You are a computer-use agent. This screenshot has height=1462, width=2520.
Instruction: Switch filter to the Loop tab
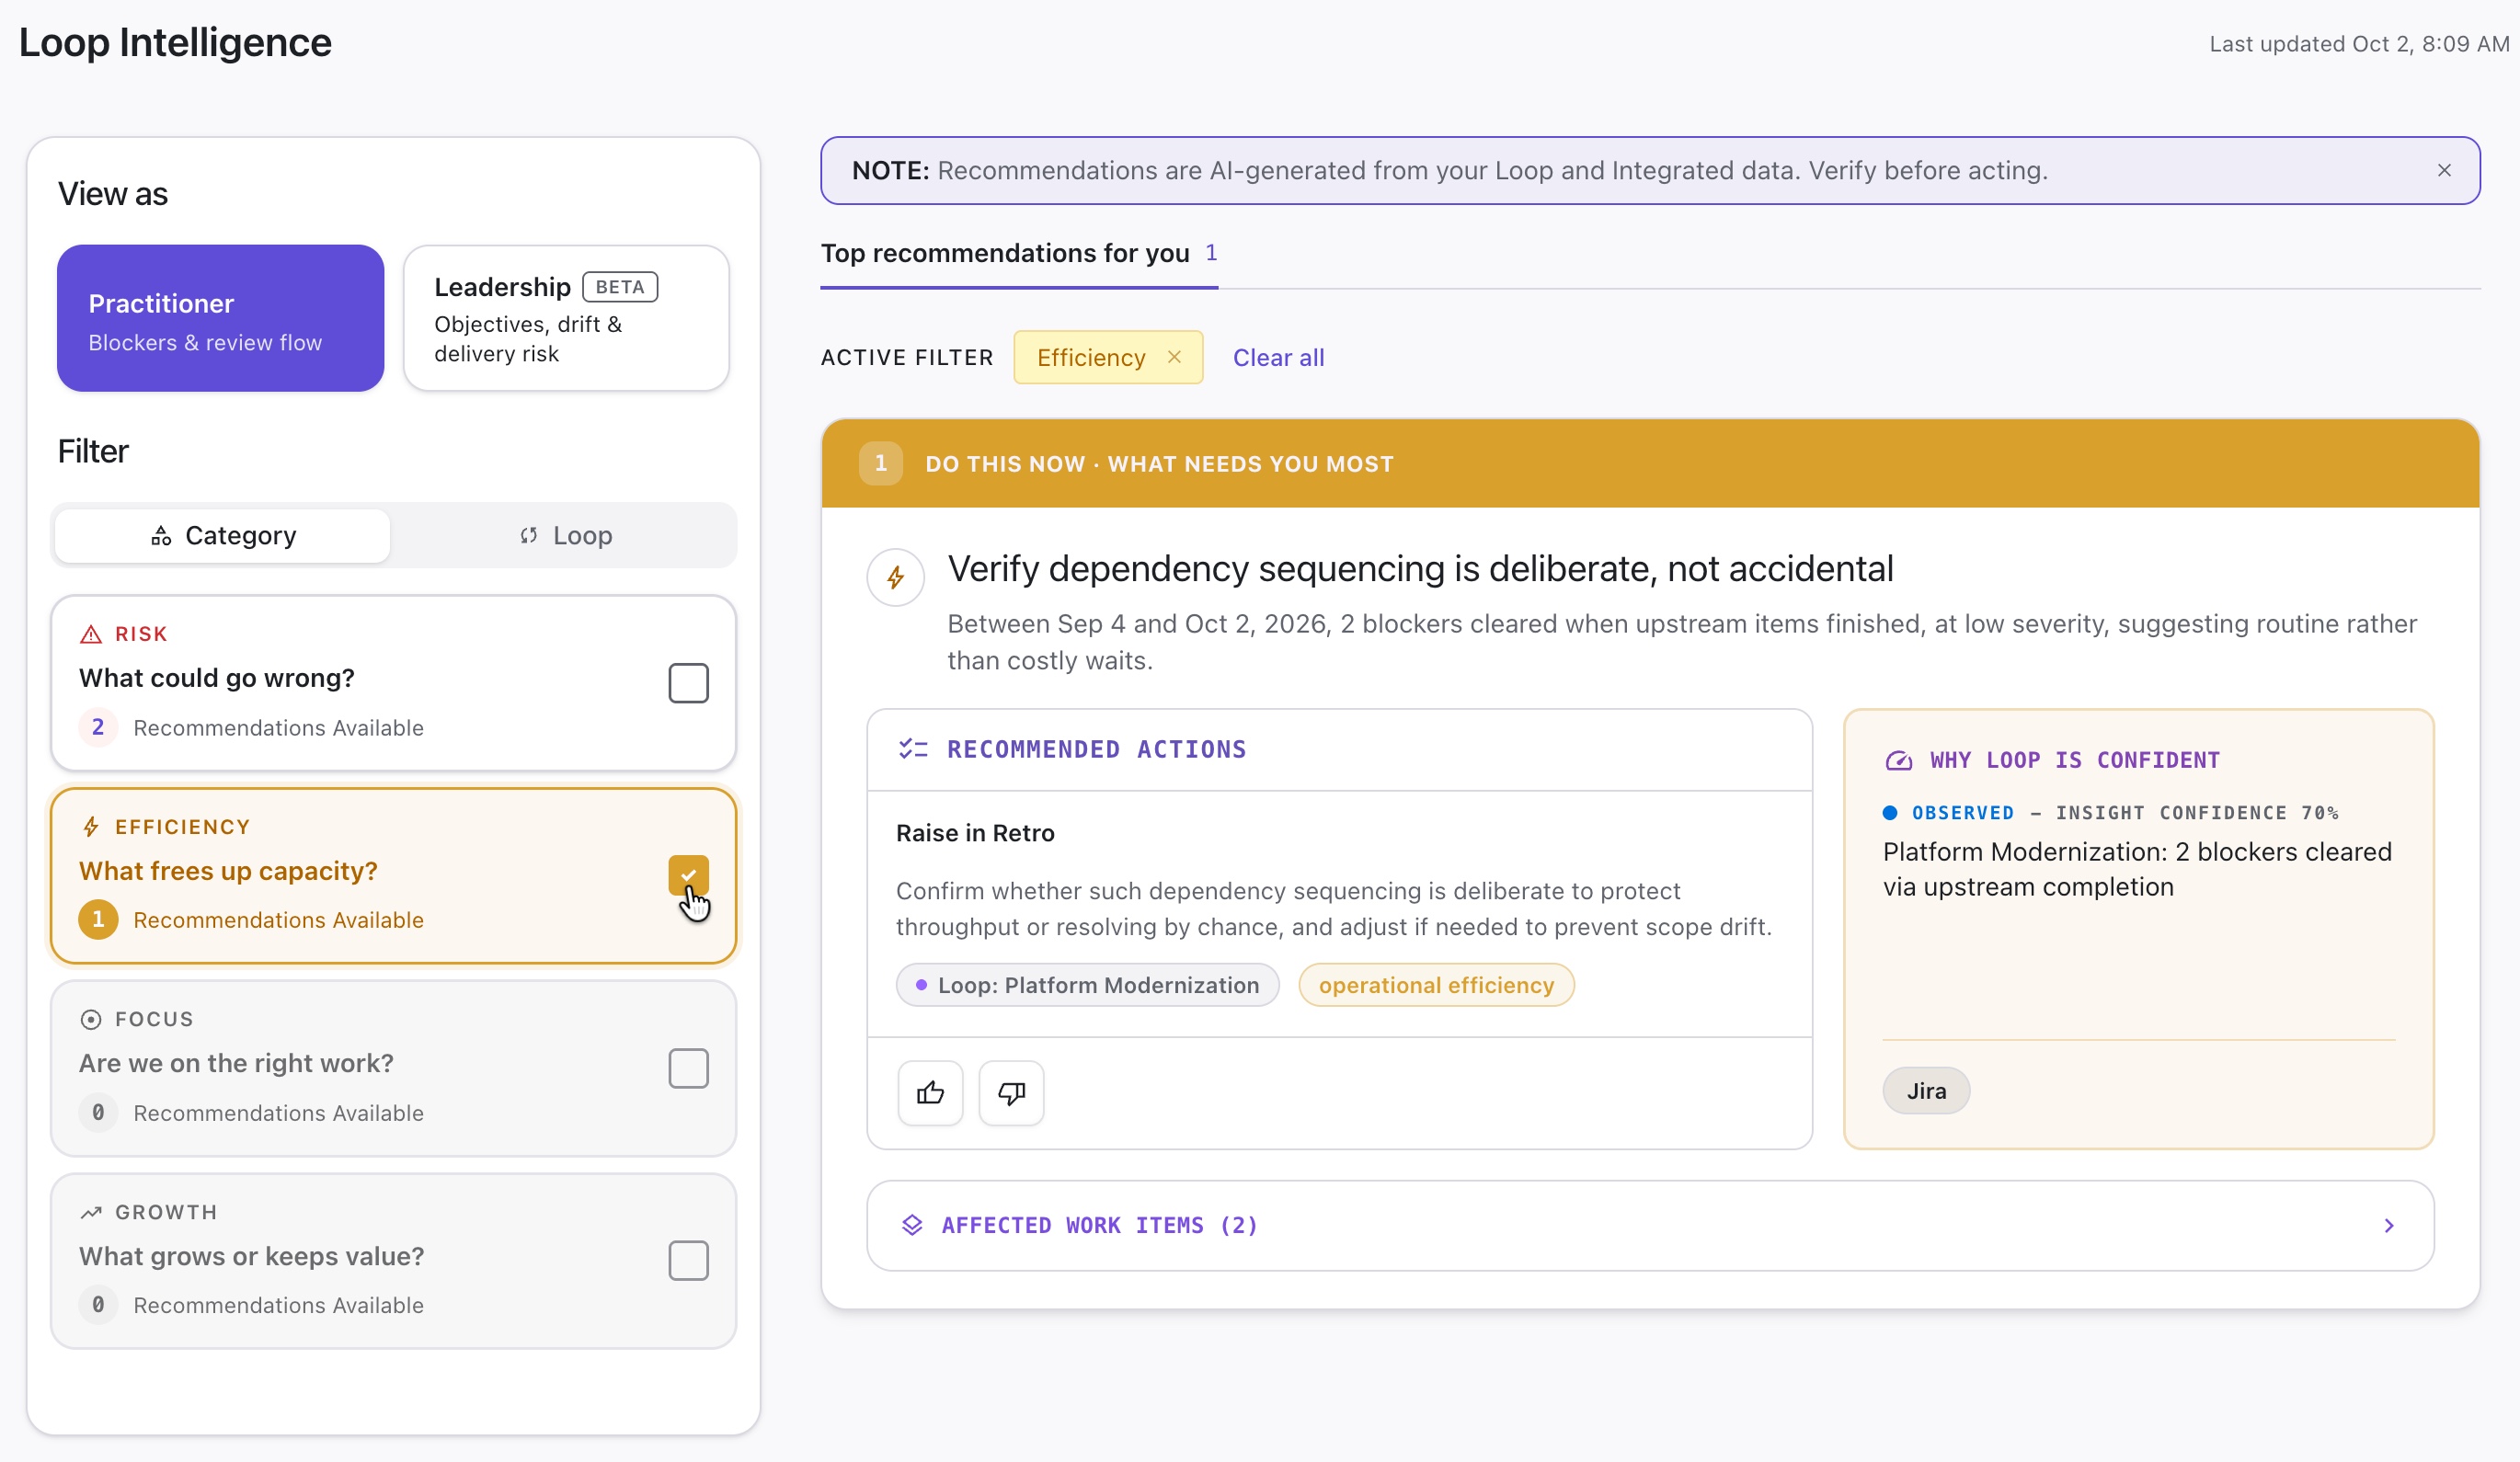tap(565, 536)
